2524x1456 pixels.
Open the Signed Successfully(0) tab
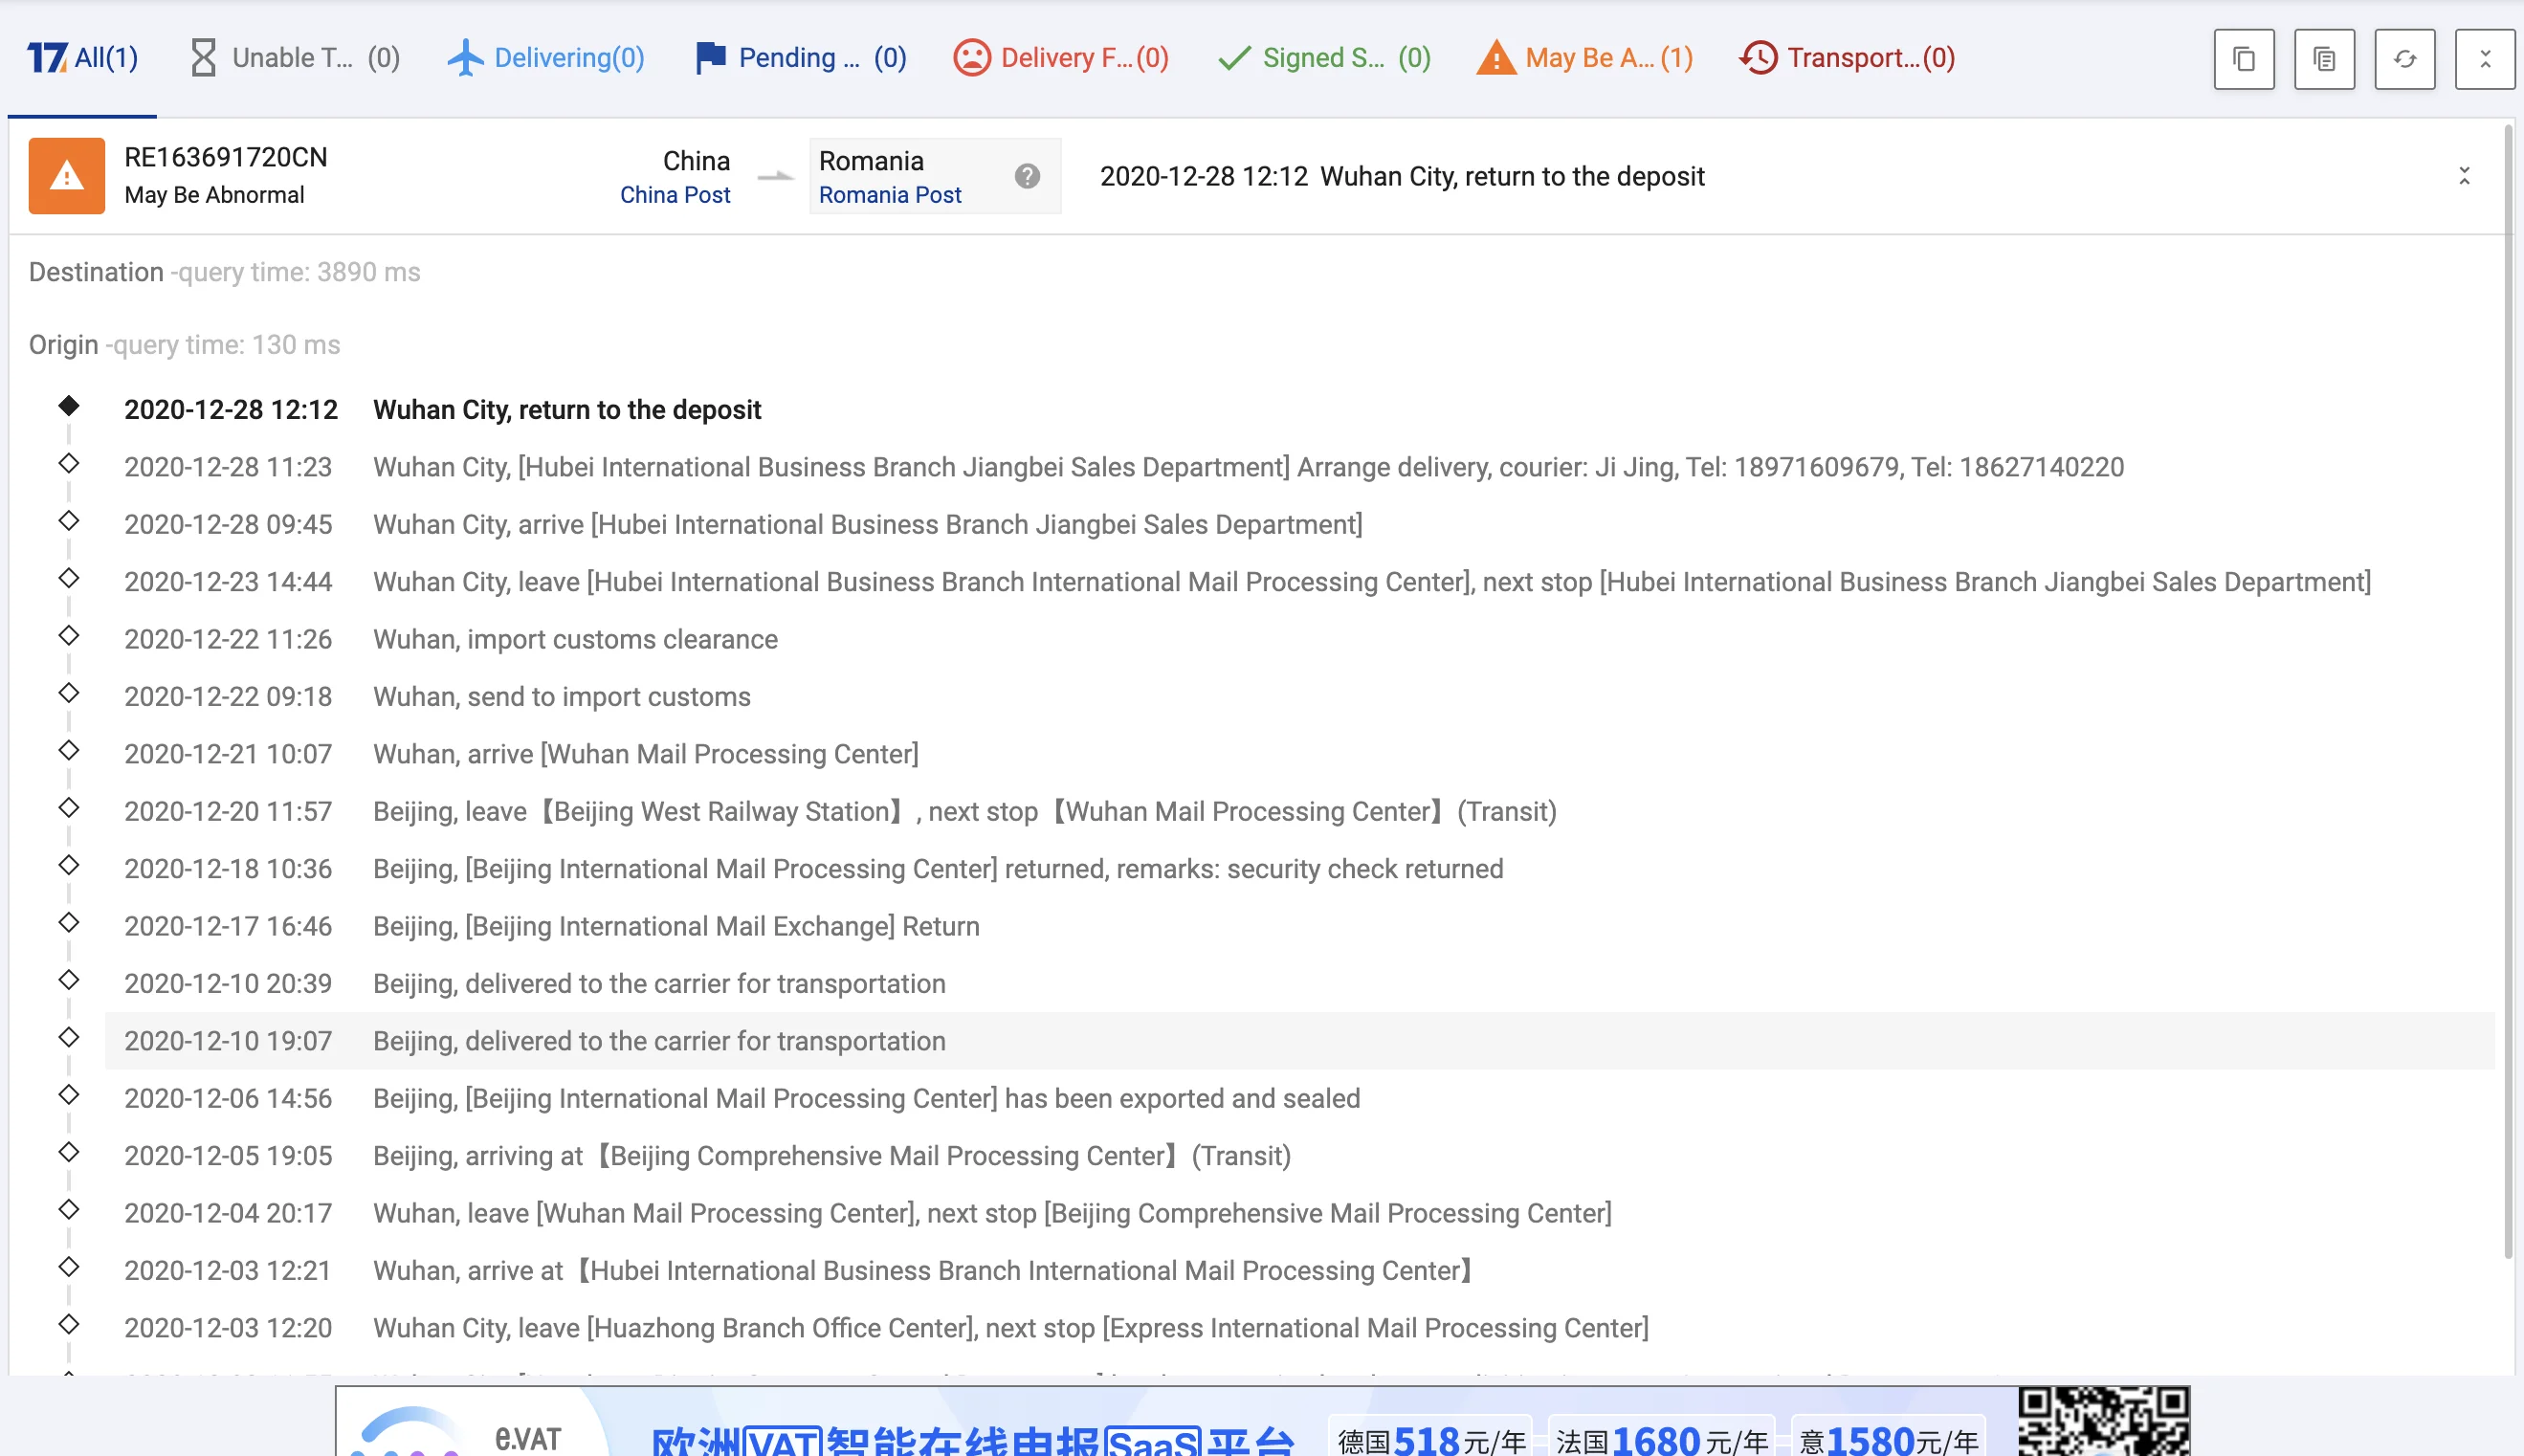coord(1325,58)
